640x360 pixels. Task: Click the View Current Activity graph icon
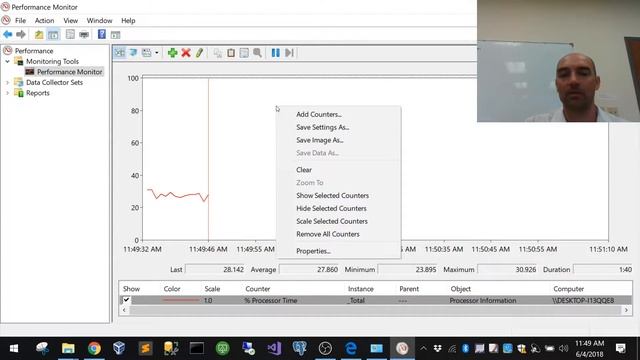tap(120, 53)
